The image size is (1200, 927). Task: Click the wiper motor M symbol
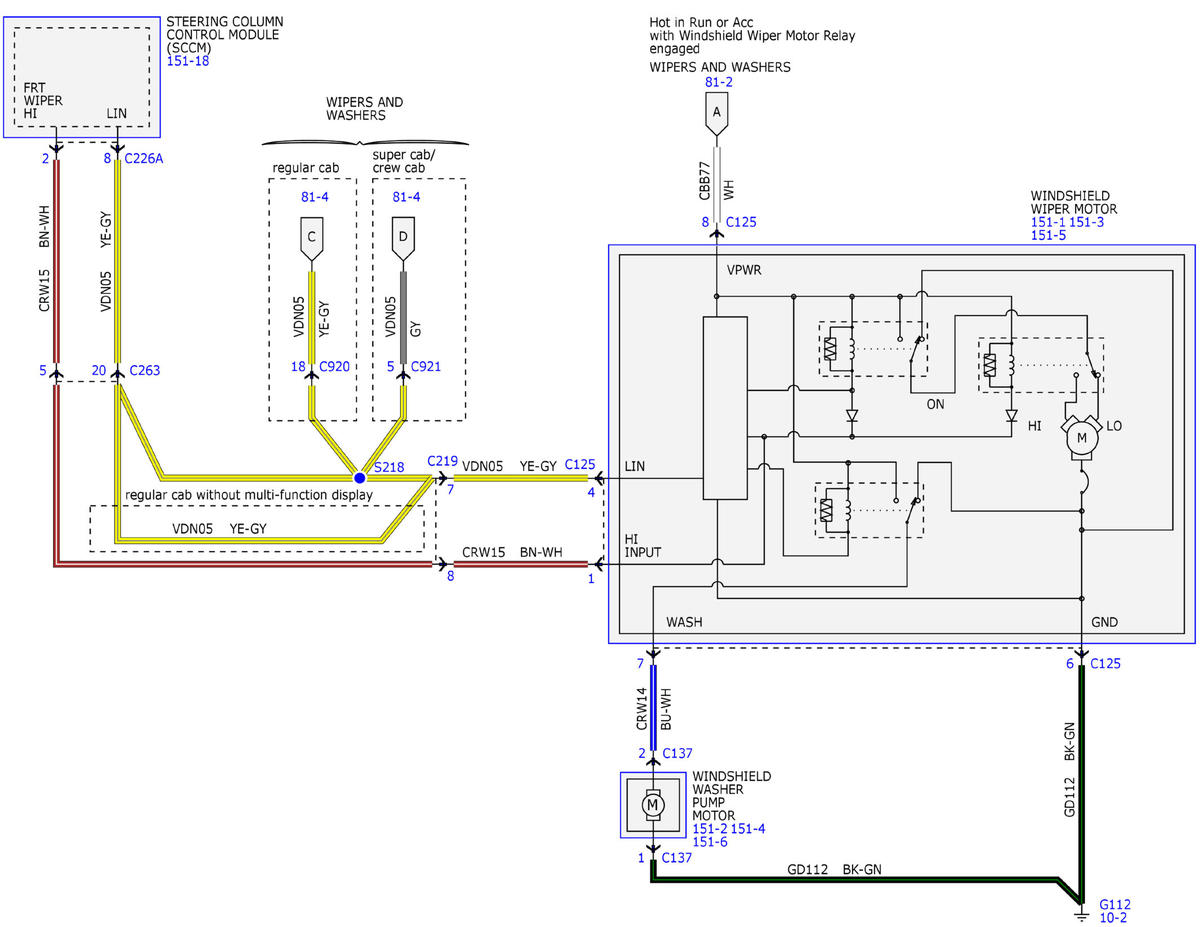[1081, 437]
